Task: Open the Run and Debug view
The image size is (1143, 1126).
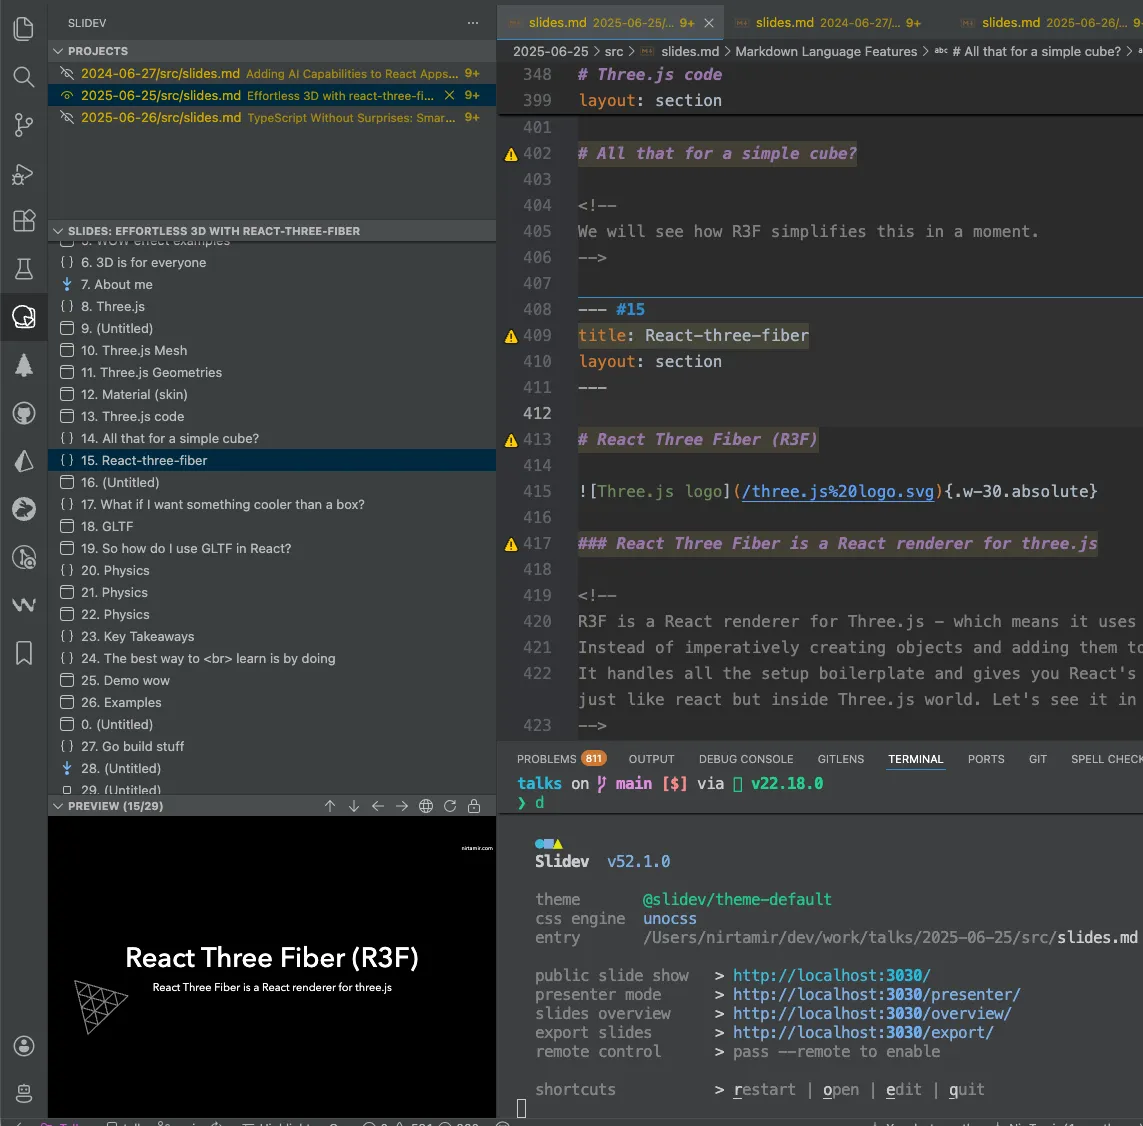Action: 24,173
